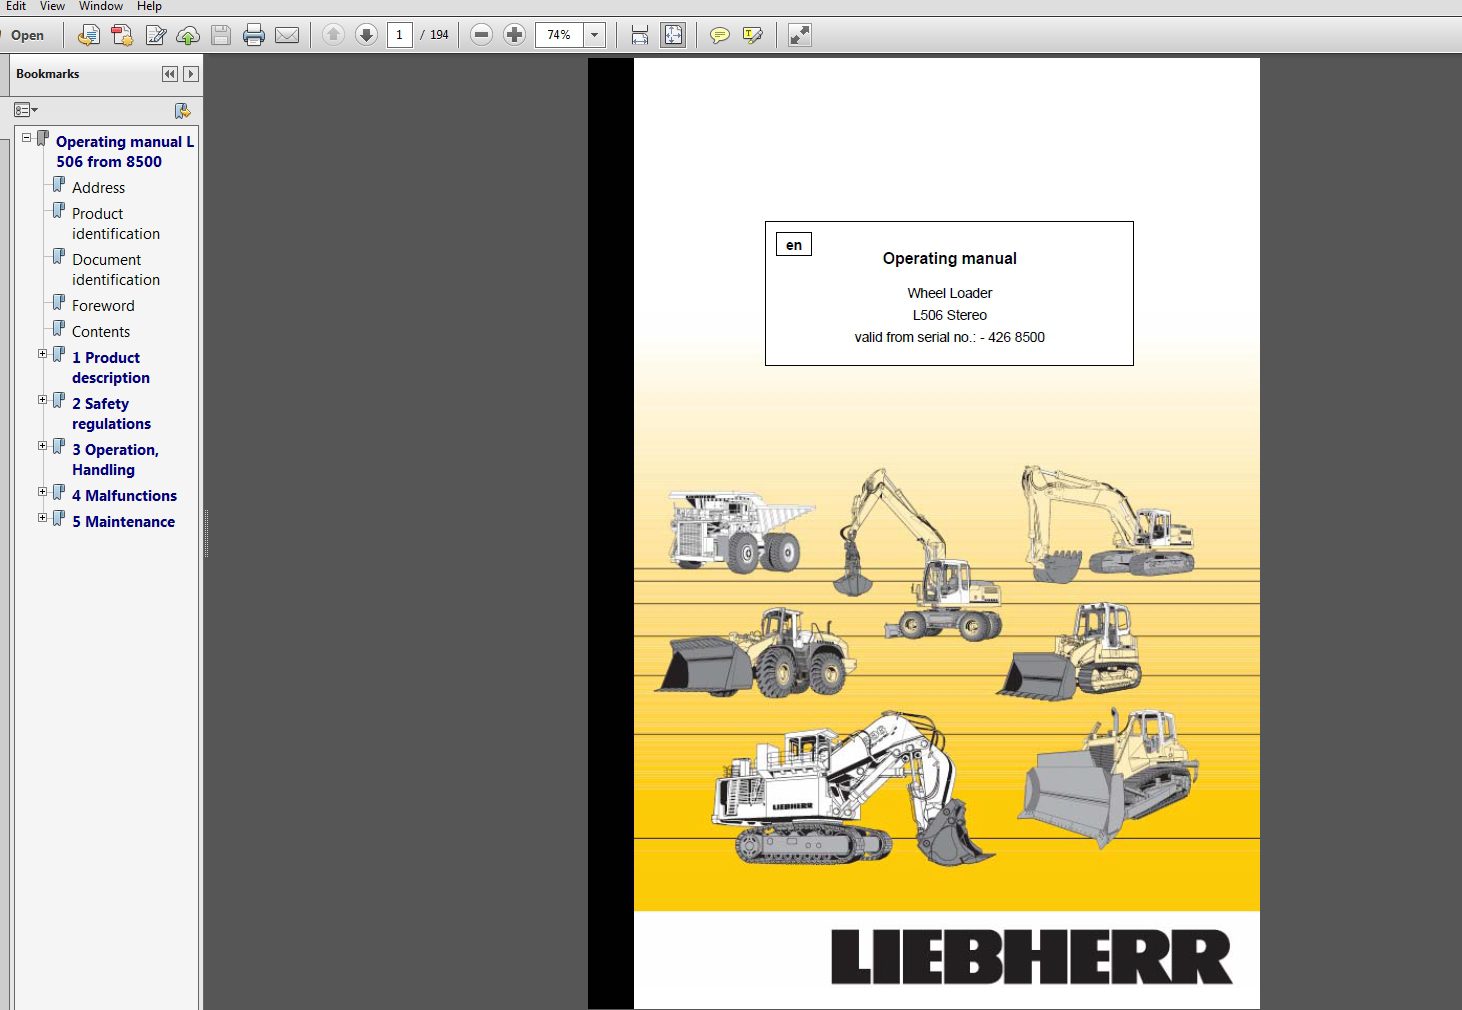Open the Contents bookmark
The image size is (1462, 1010).
[101, 332]
